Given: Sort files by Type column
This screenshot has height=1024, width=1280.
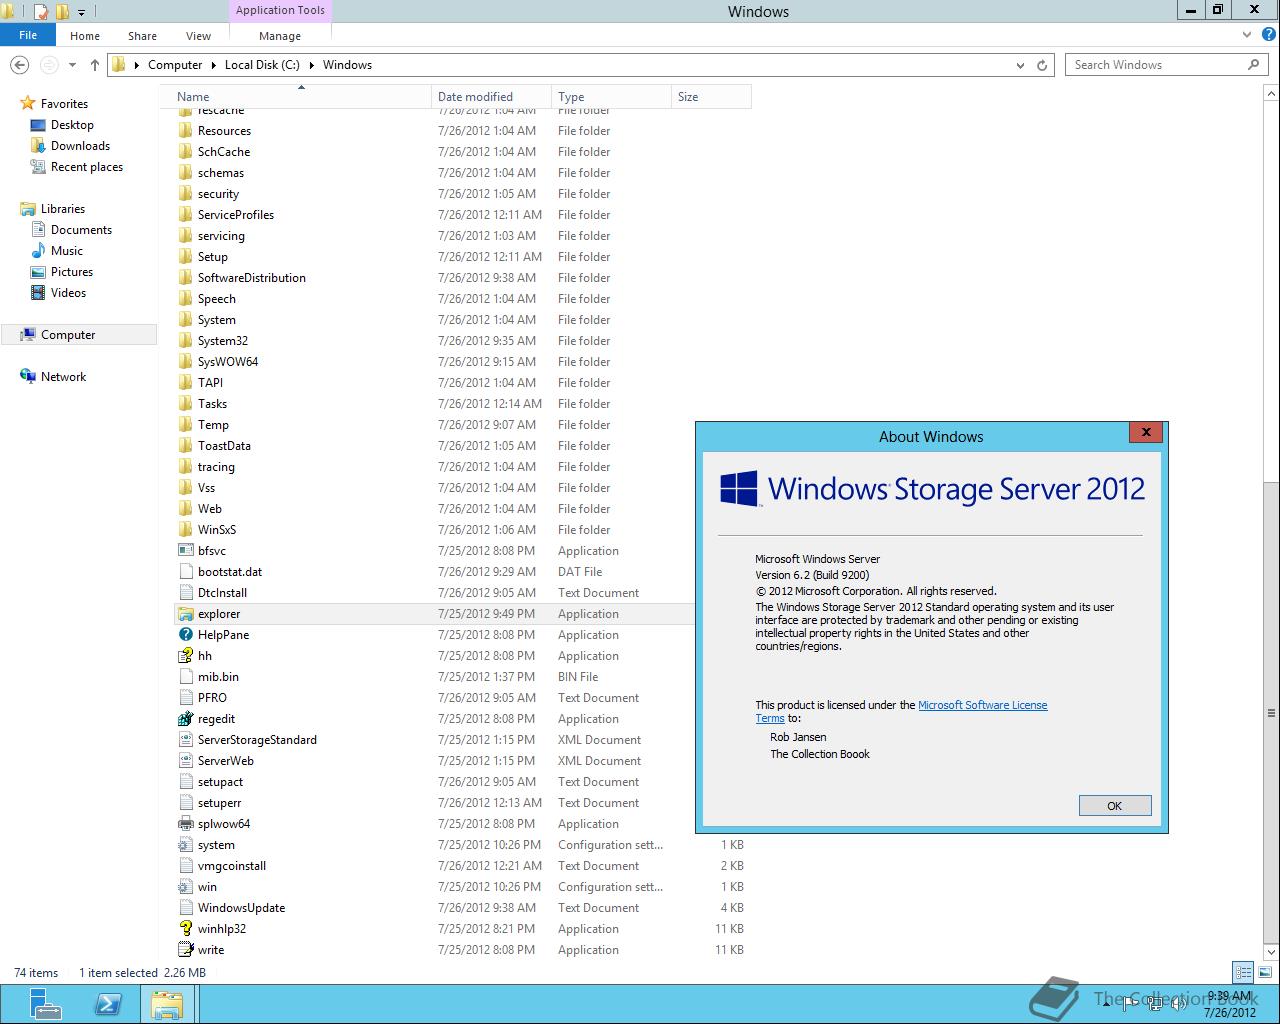Looking at the screenshot, I should (x=612, y=97).
